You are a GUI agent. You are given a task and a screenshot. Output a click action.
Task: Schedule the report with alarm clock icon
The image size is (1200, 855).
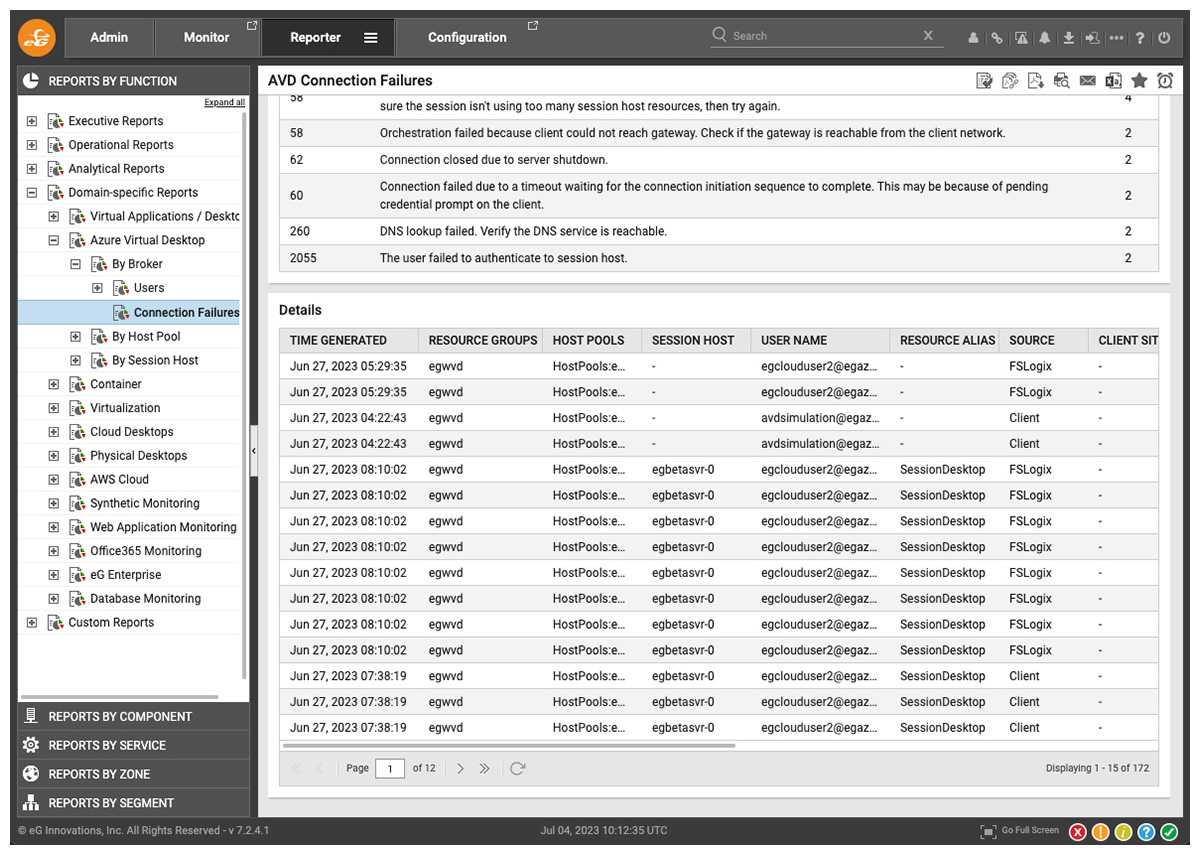click(x=1165, y=81)
